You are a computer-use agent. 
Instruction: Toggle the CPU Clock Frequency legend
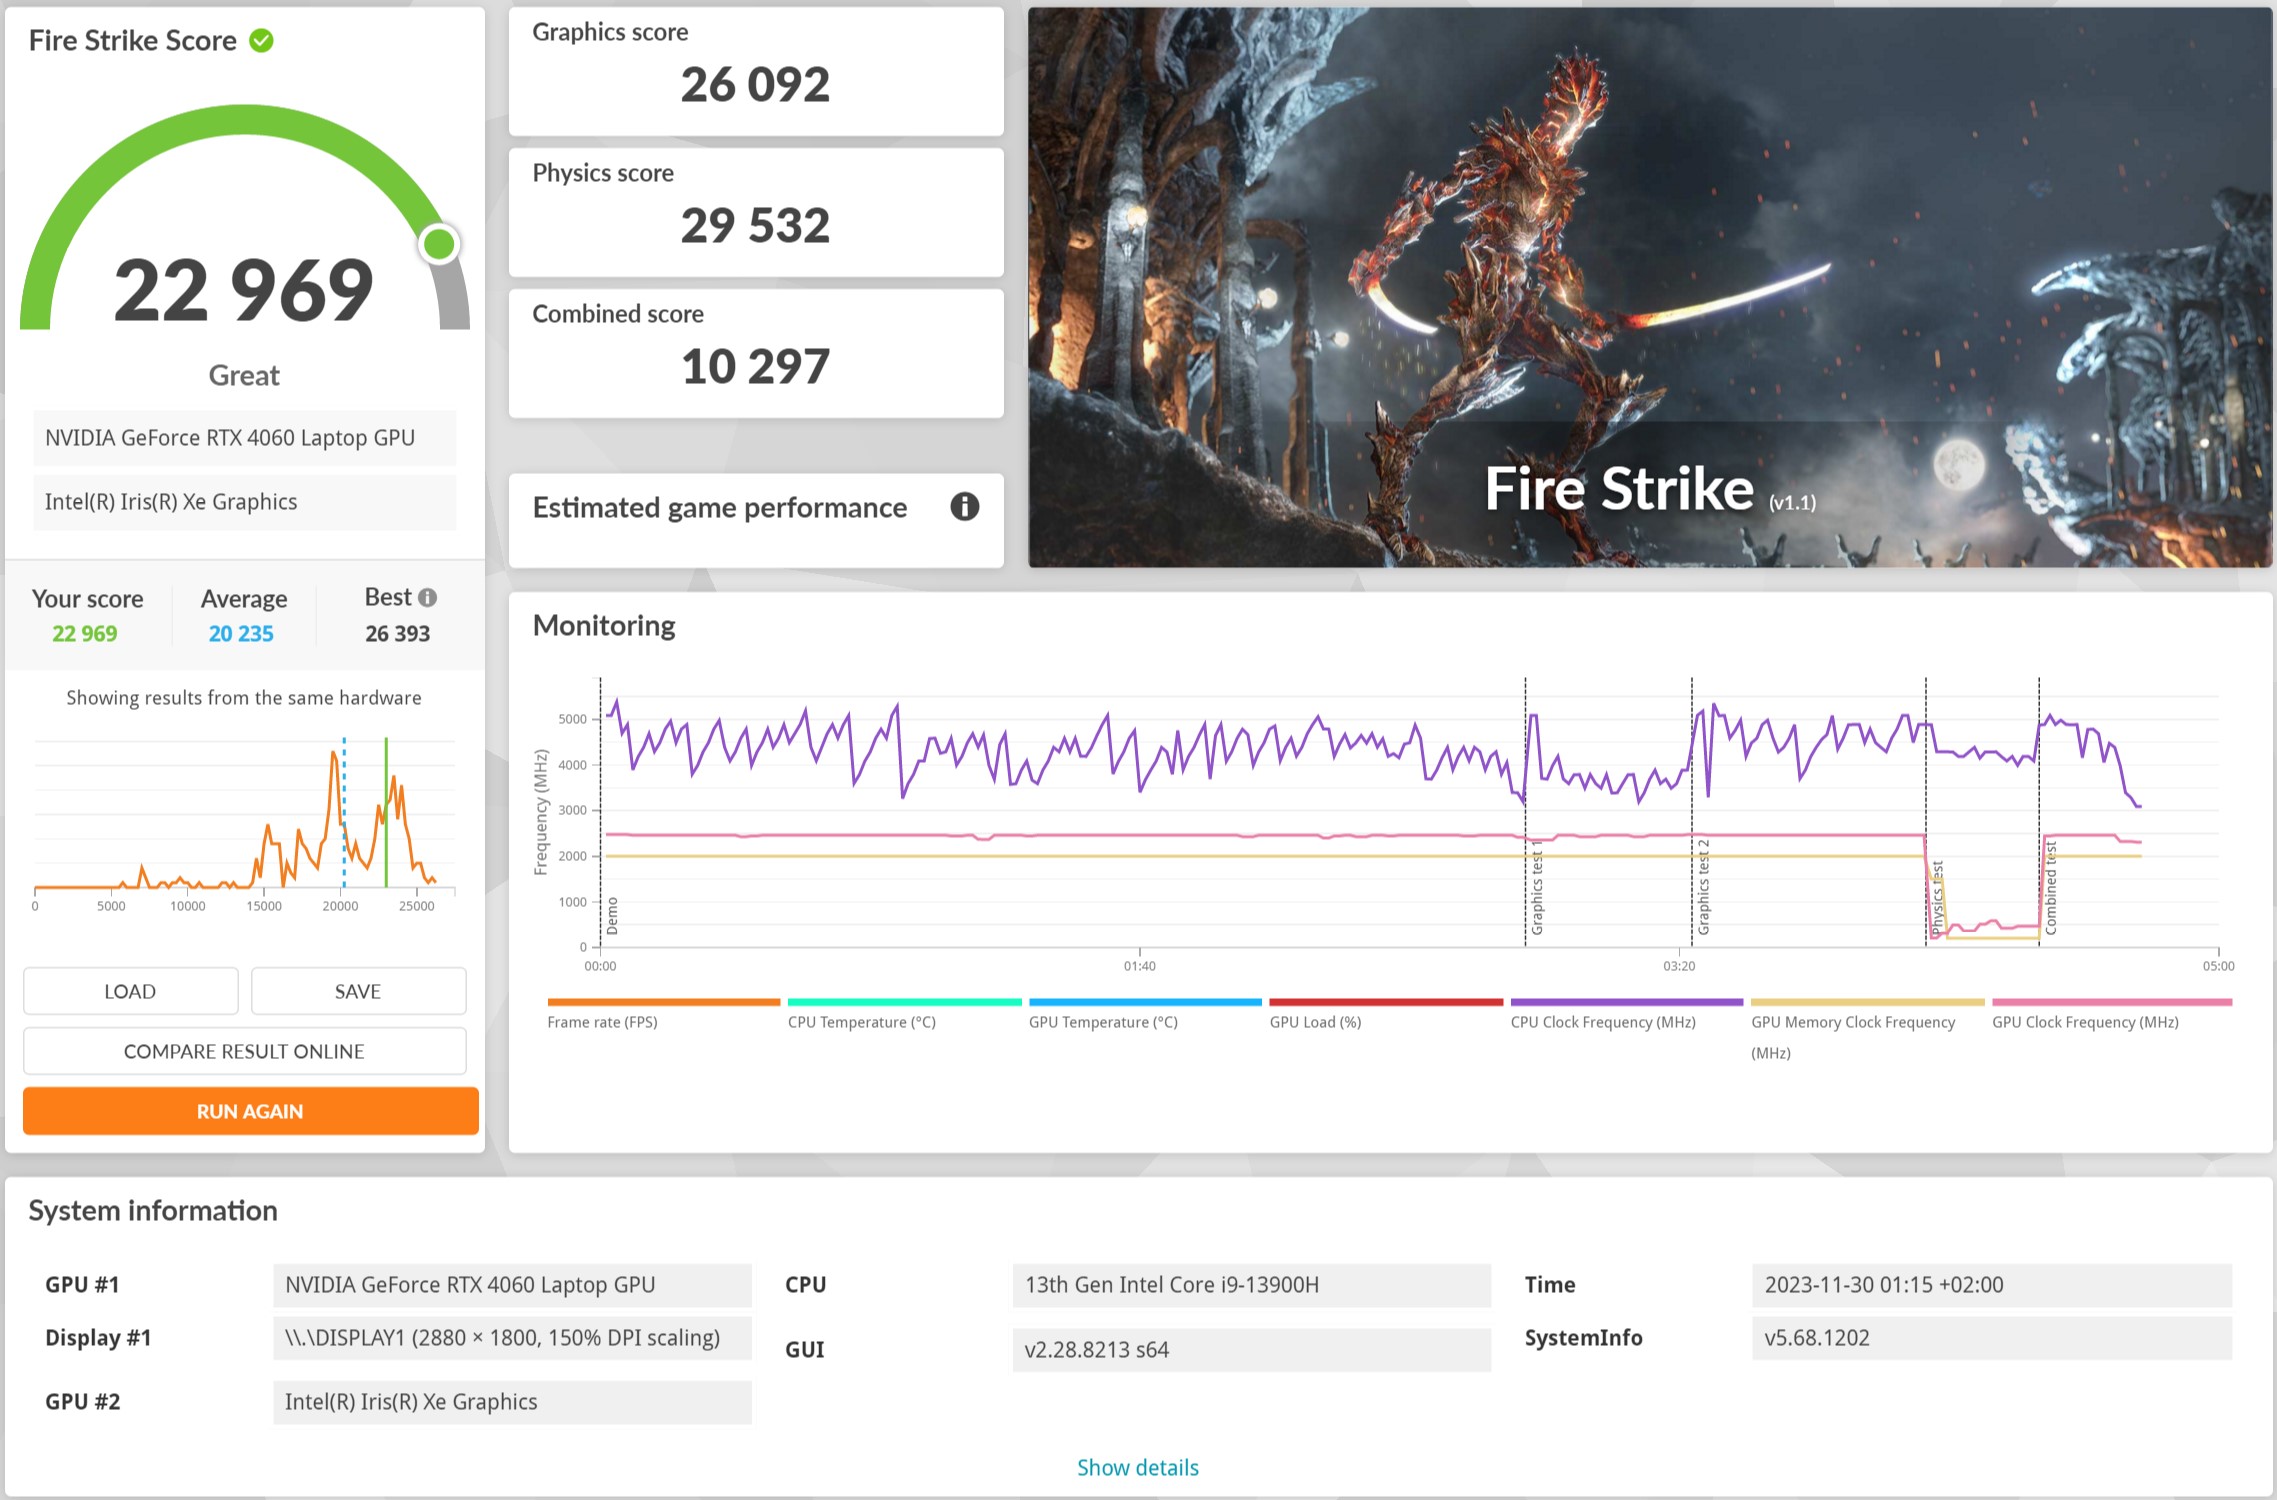point(1602,1021)
